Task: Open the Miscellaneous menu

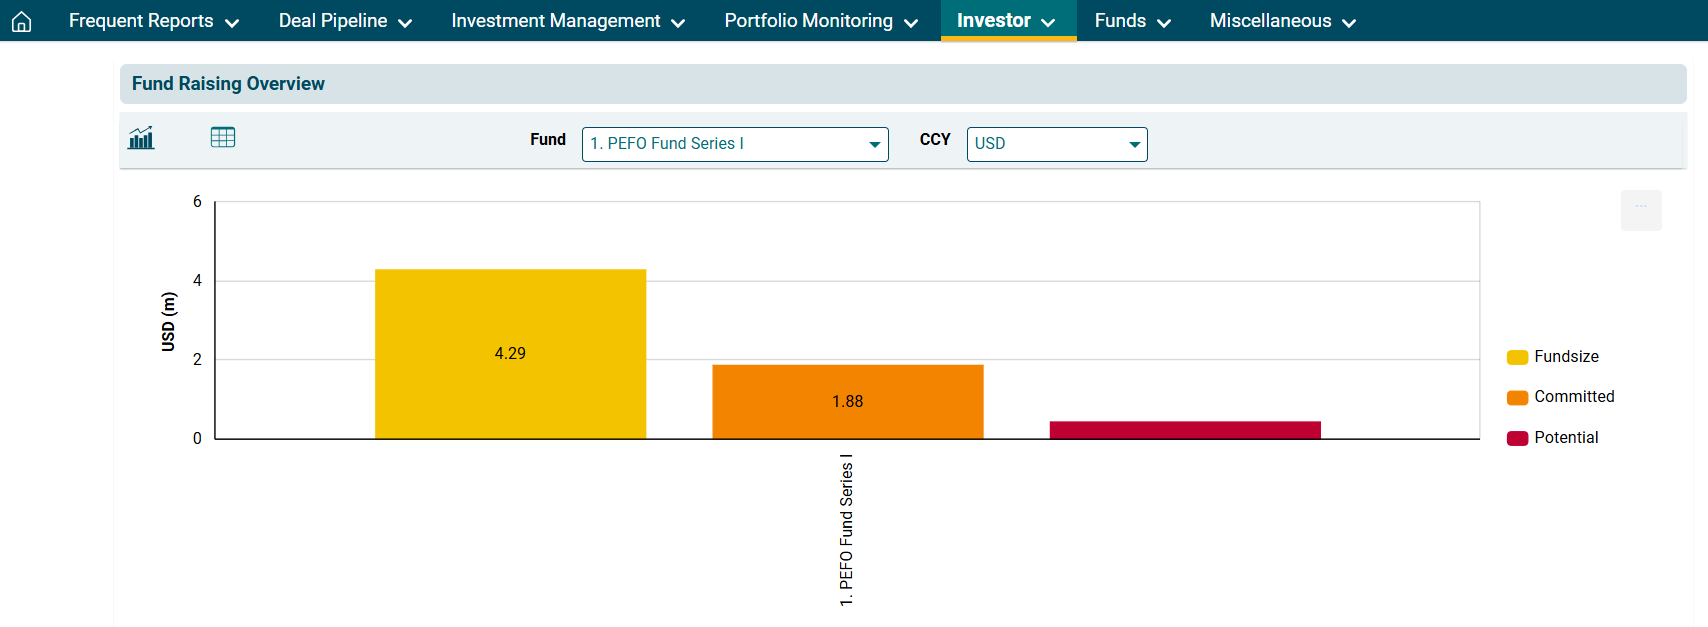Action: 1282,21
